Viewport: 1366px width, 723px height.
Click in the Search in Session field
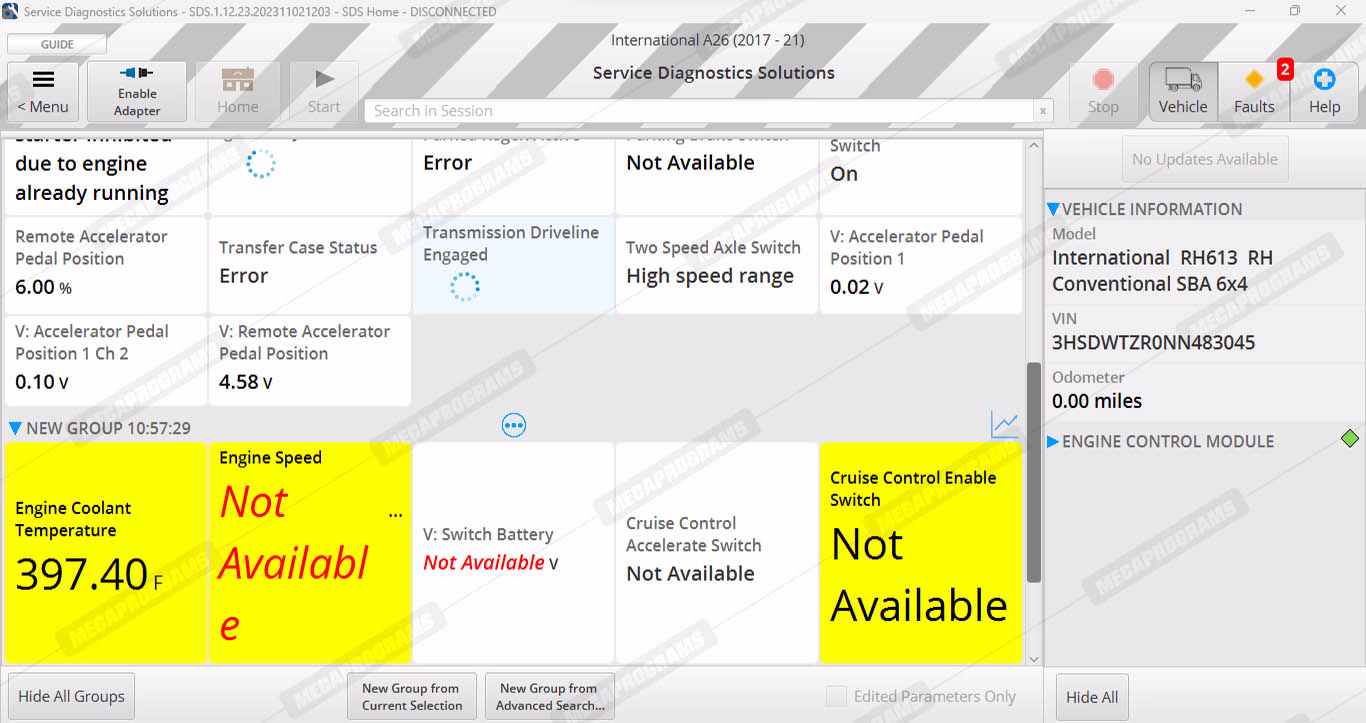[699, 111]
